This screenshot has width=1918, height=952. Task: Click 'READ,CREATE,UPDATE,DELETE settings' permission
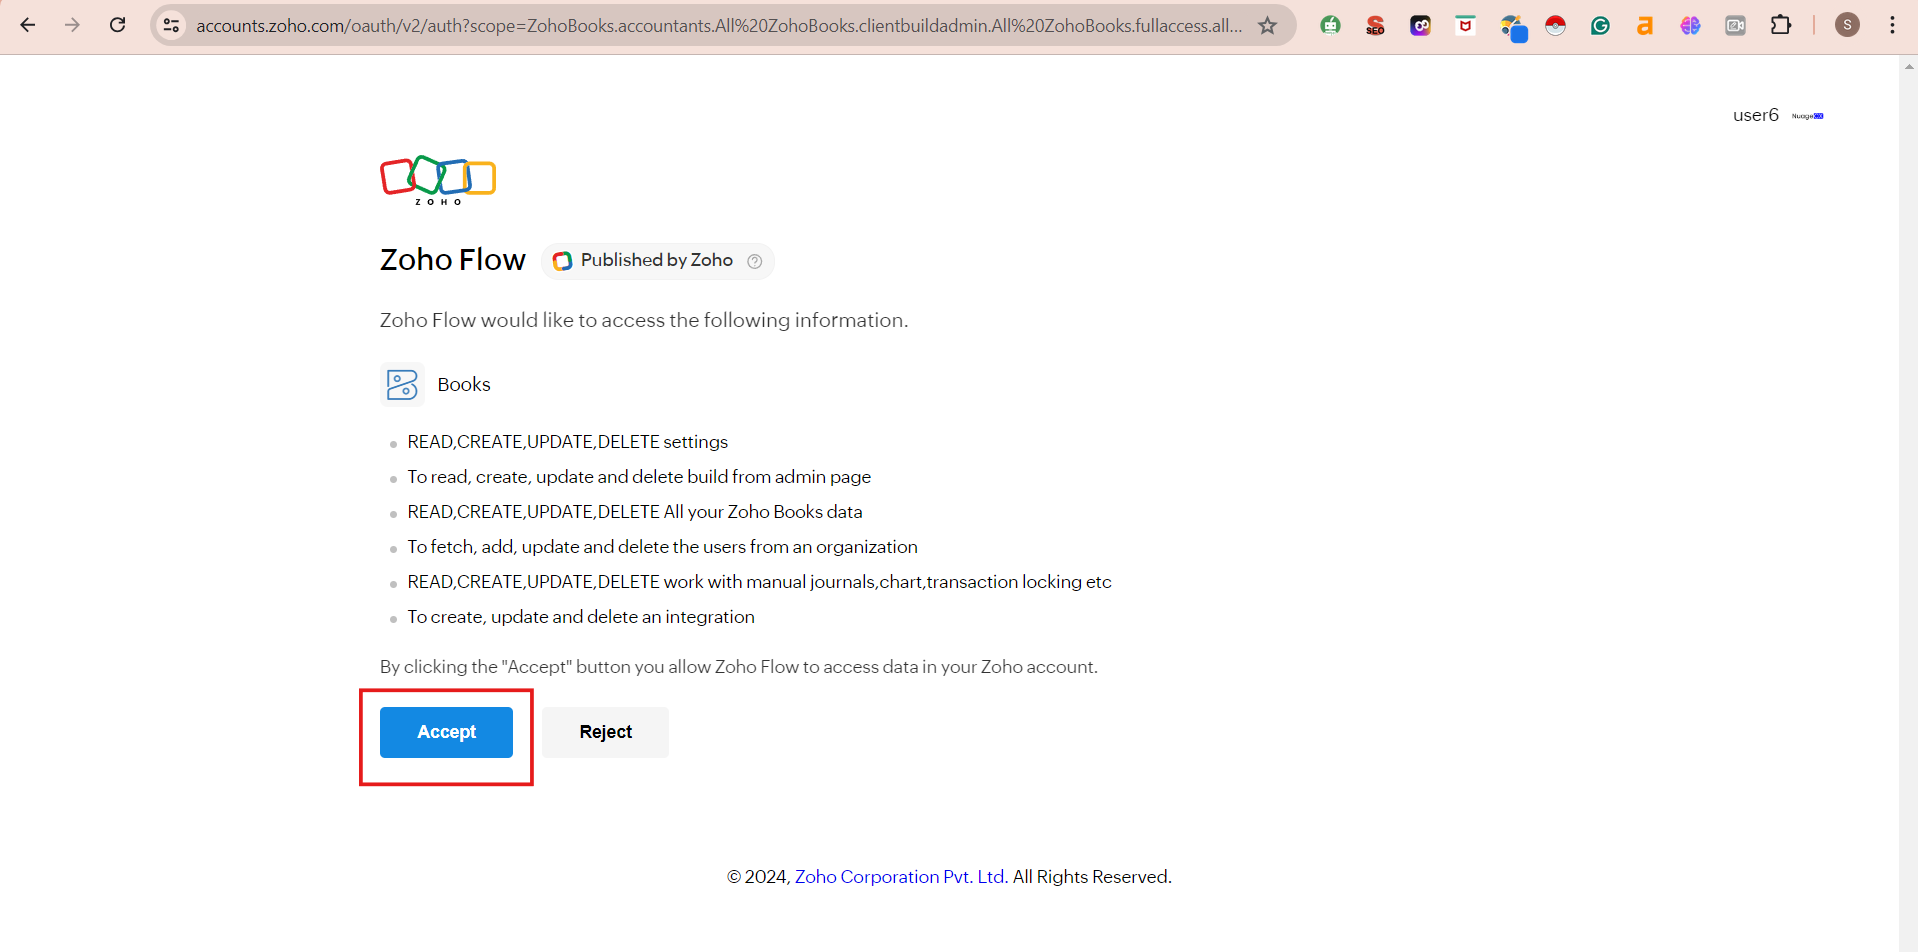(567, 442)
